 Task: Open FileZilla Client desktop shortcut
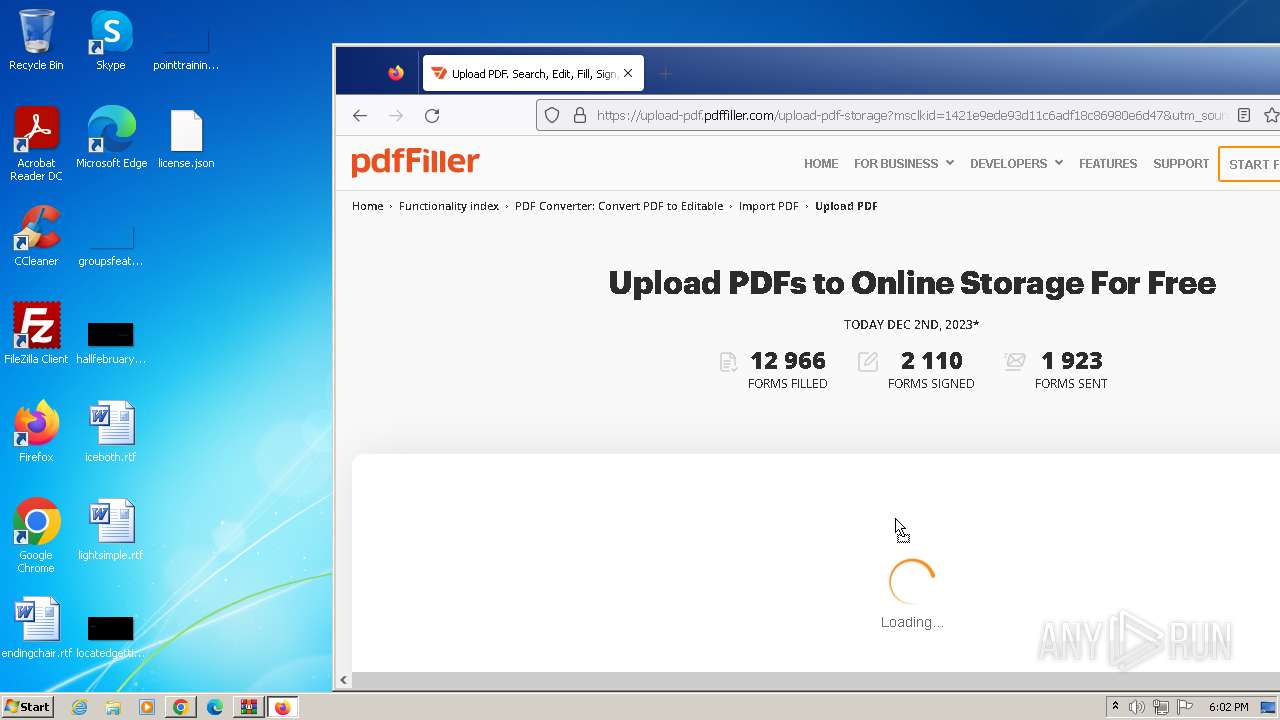(36, 334)
